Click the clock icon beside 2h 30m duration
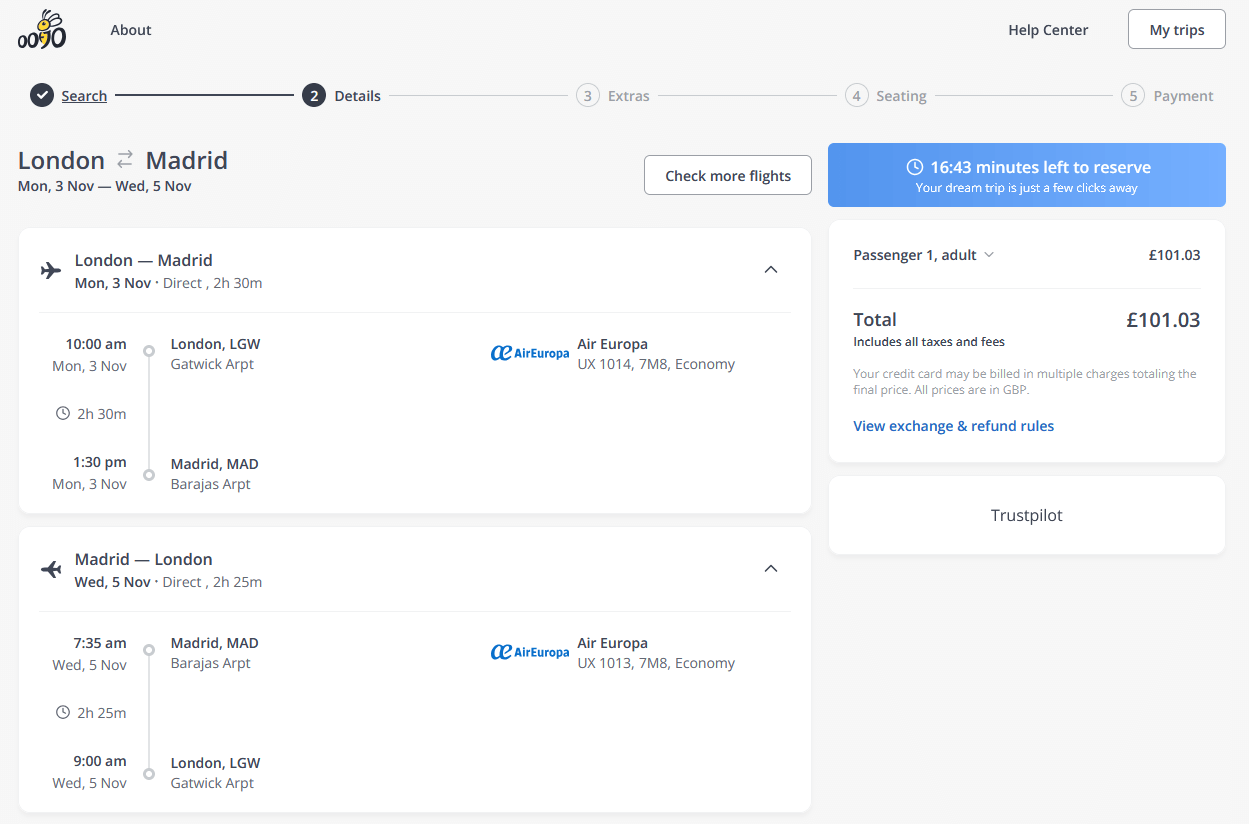Image resolution: width=1249 pixels, height=824 pixels. click(x=63, y=413)
